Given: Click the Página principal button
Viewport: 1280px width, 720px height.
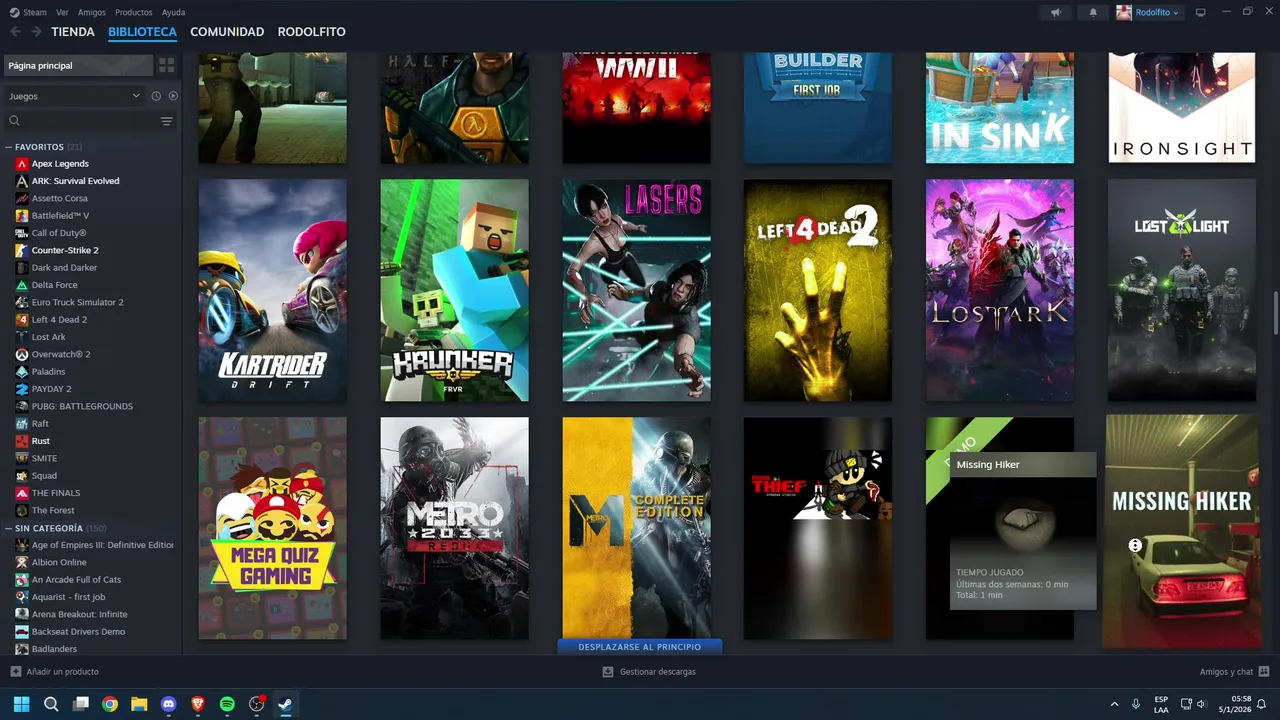Looking at the screenshot, I should [x=78, y=65].
